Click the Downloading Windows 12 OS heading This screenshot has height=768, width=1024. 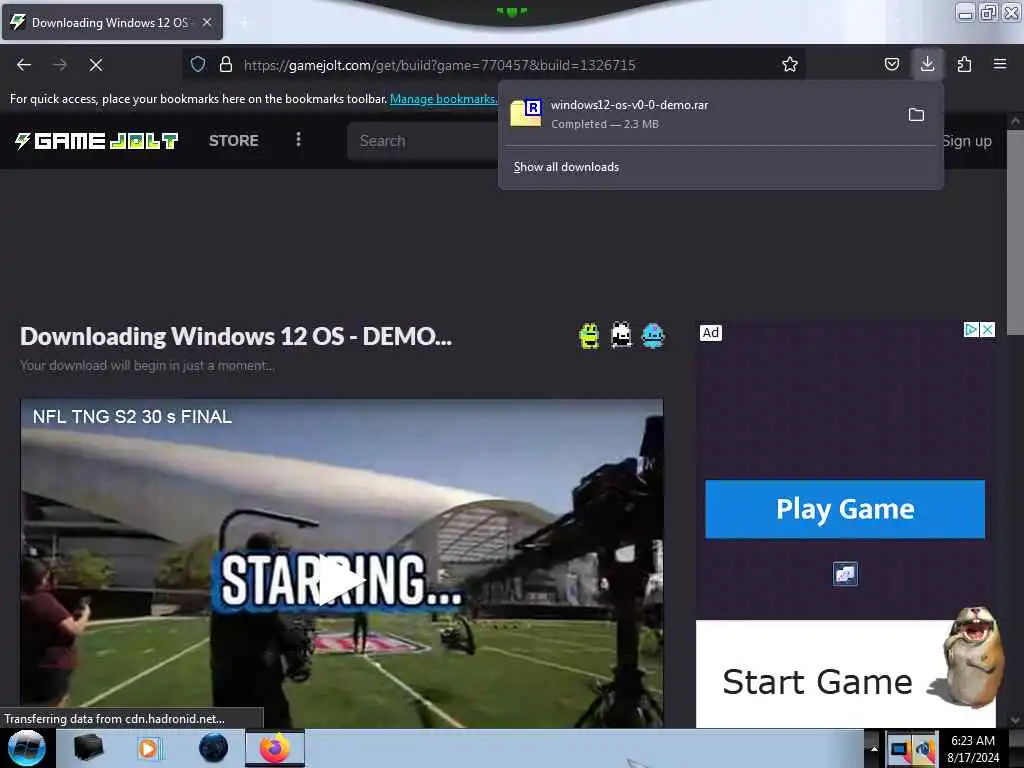236,336
